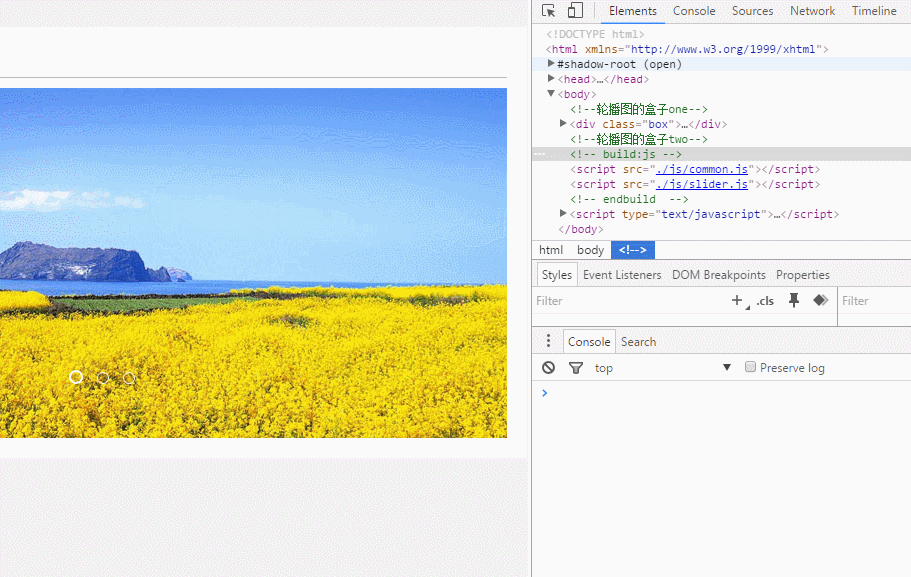Click the pin element state icon
Screen dimensions: 911x577
click(x=794, y=300)
